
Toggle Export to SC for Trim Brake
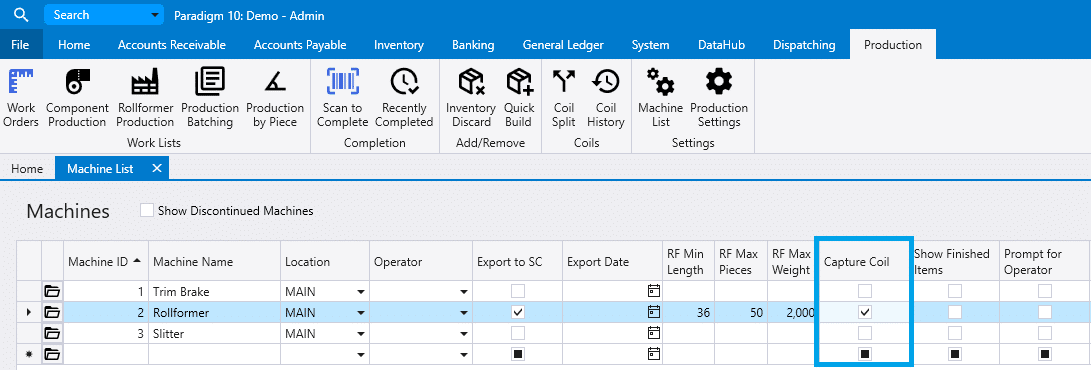(x=518, y=291)
